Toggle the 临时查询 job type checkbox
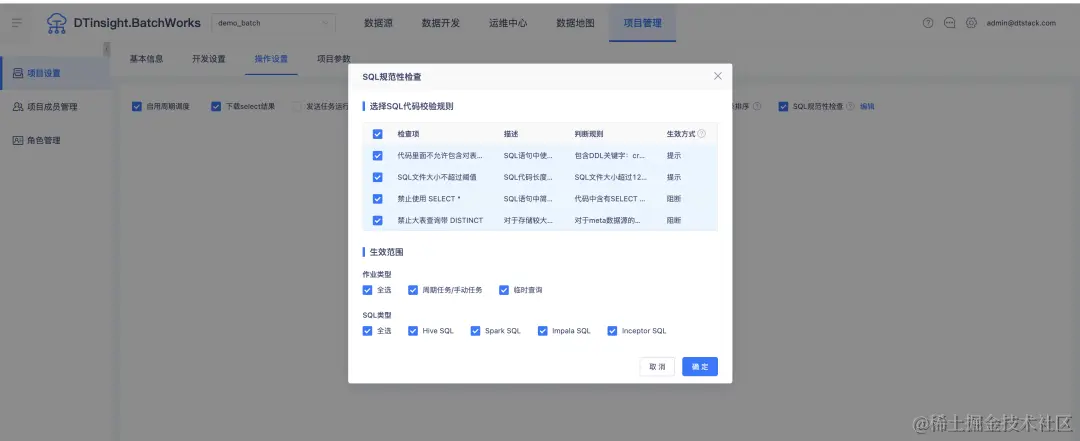The image size is (1080, 441). (x=503, y=290)
